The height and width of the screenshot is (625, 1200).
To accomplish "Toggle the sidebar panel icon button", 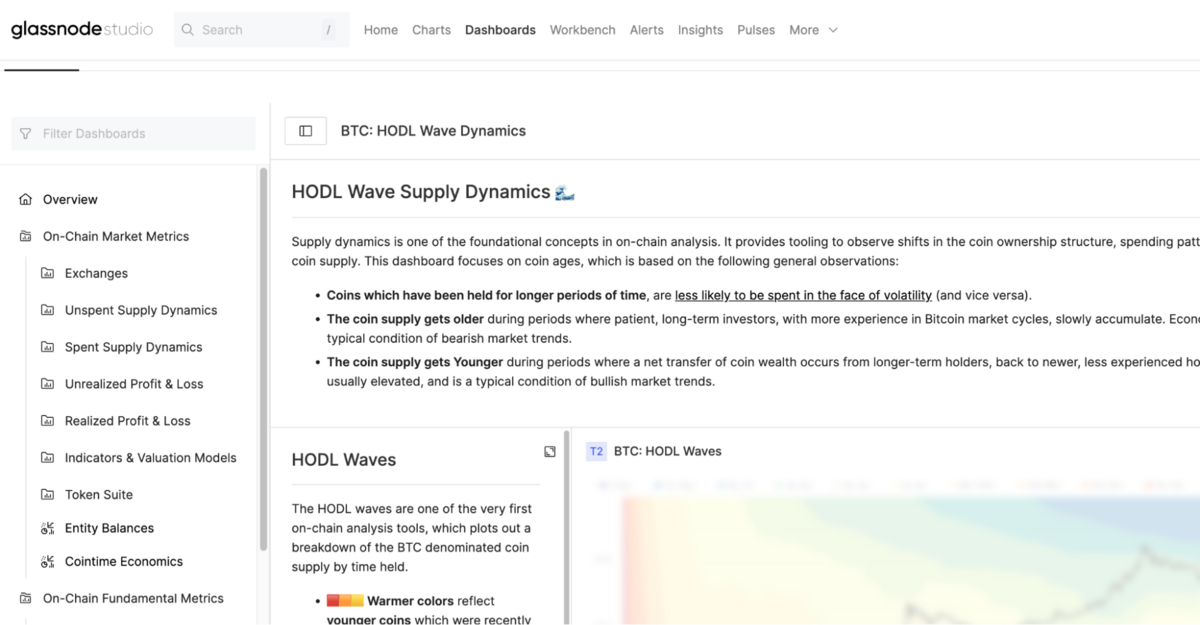I will 306,131.
